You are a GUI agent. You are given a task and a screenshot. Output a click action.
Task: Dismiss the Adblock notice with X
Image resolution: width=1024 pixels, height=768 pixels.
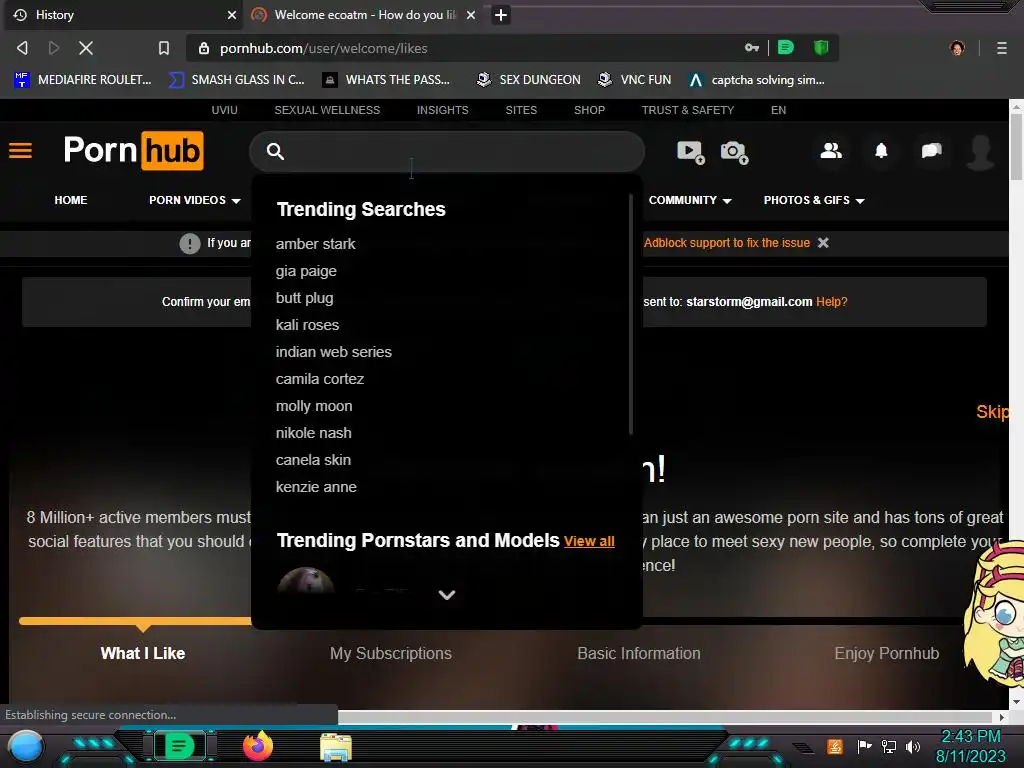pyautogui.click(x=824, y=242)
